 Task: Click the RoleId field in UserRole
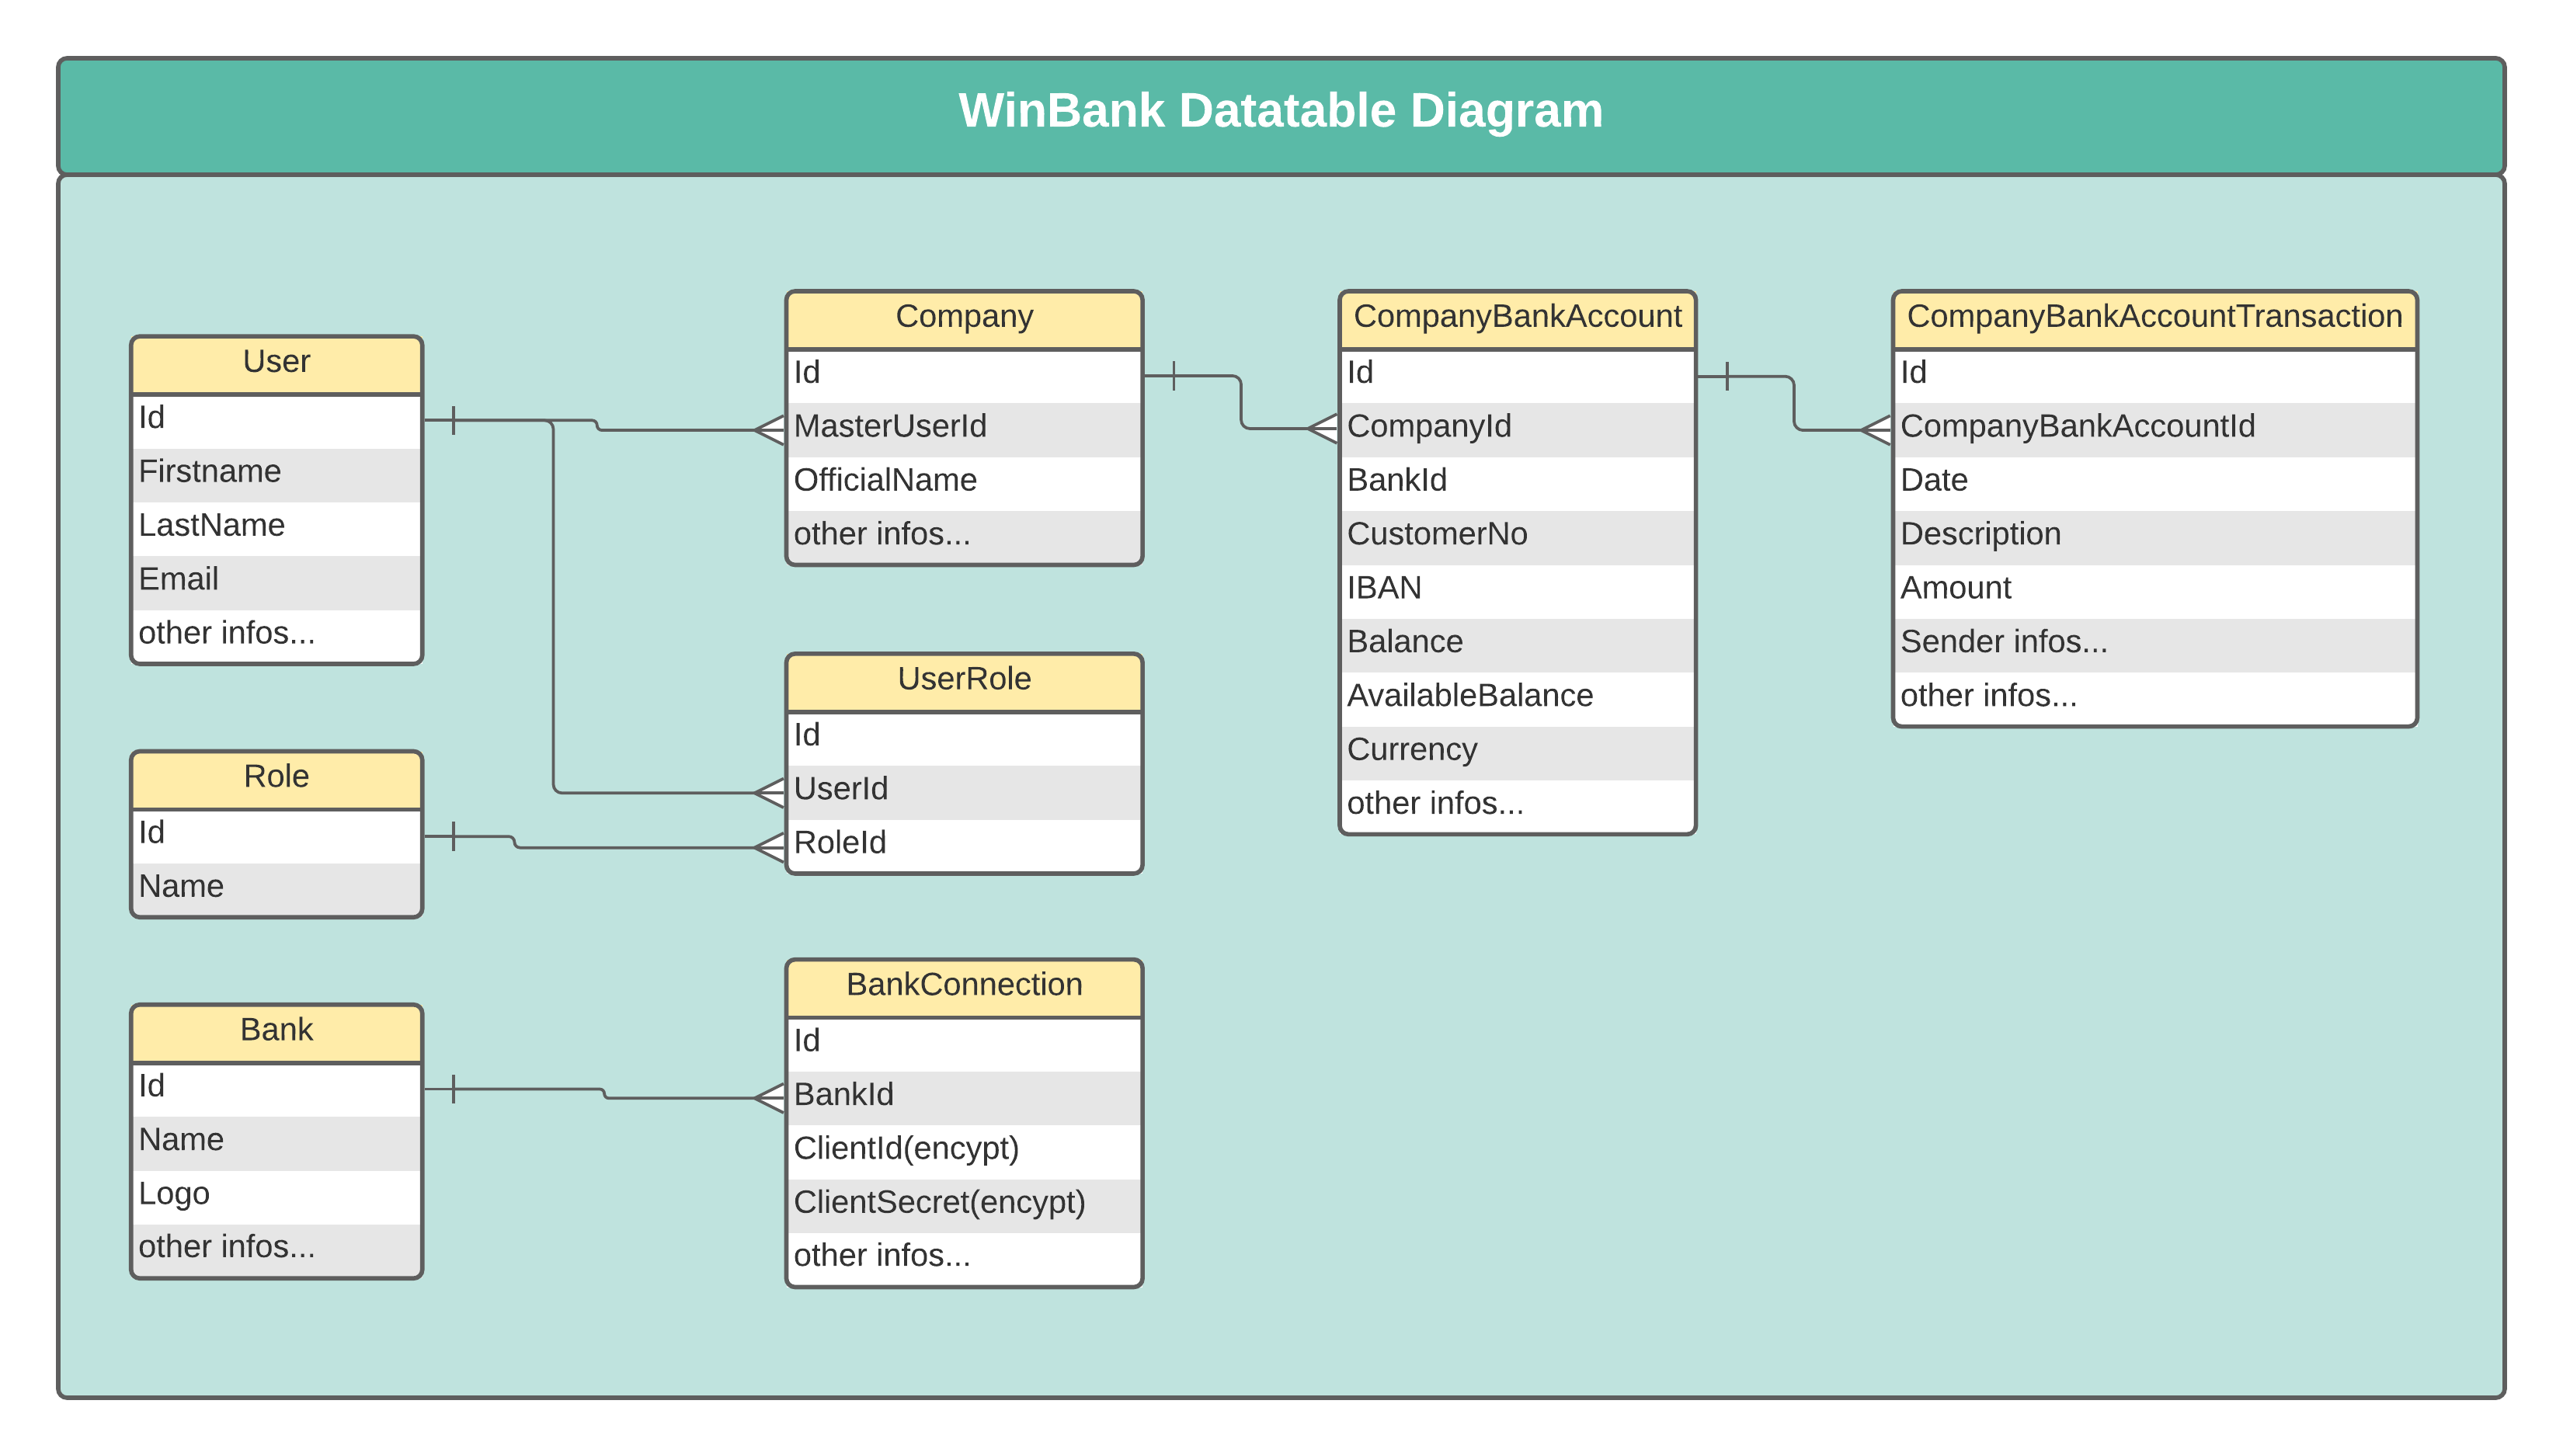(x=840, y=843)
